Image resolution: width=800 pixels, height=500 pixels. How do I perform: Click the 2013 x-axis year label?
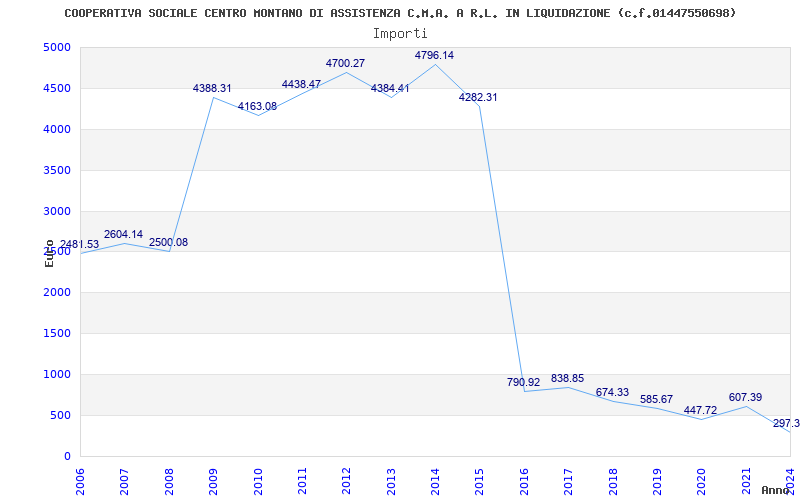pos(391,481)
